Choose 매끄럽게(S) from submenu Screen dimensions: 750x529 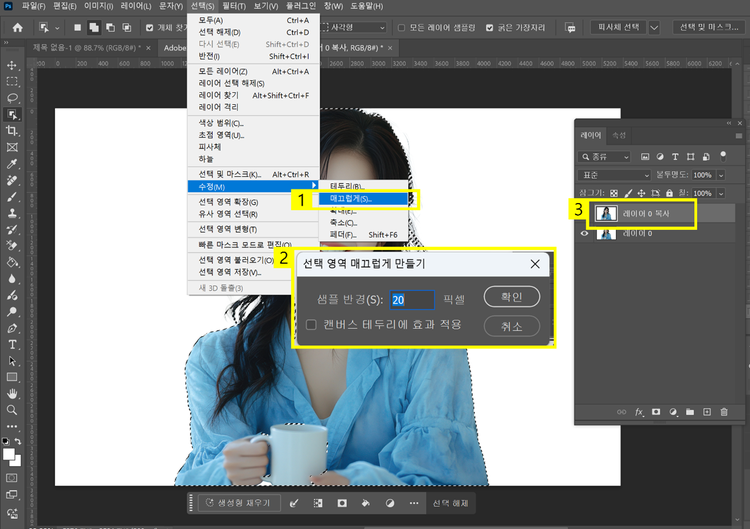364,198
